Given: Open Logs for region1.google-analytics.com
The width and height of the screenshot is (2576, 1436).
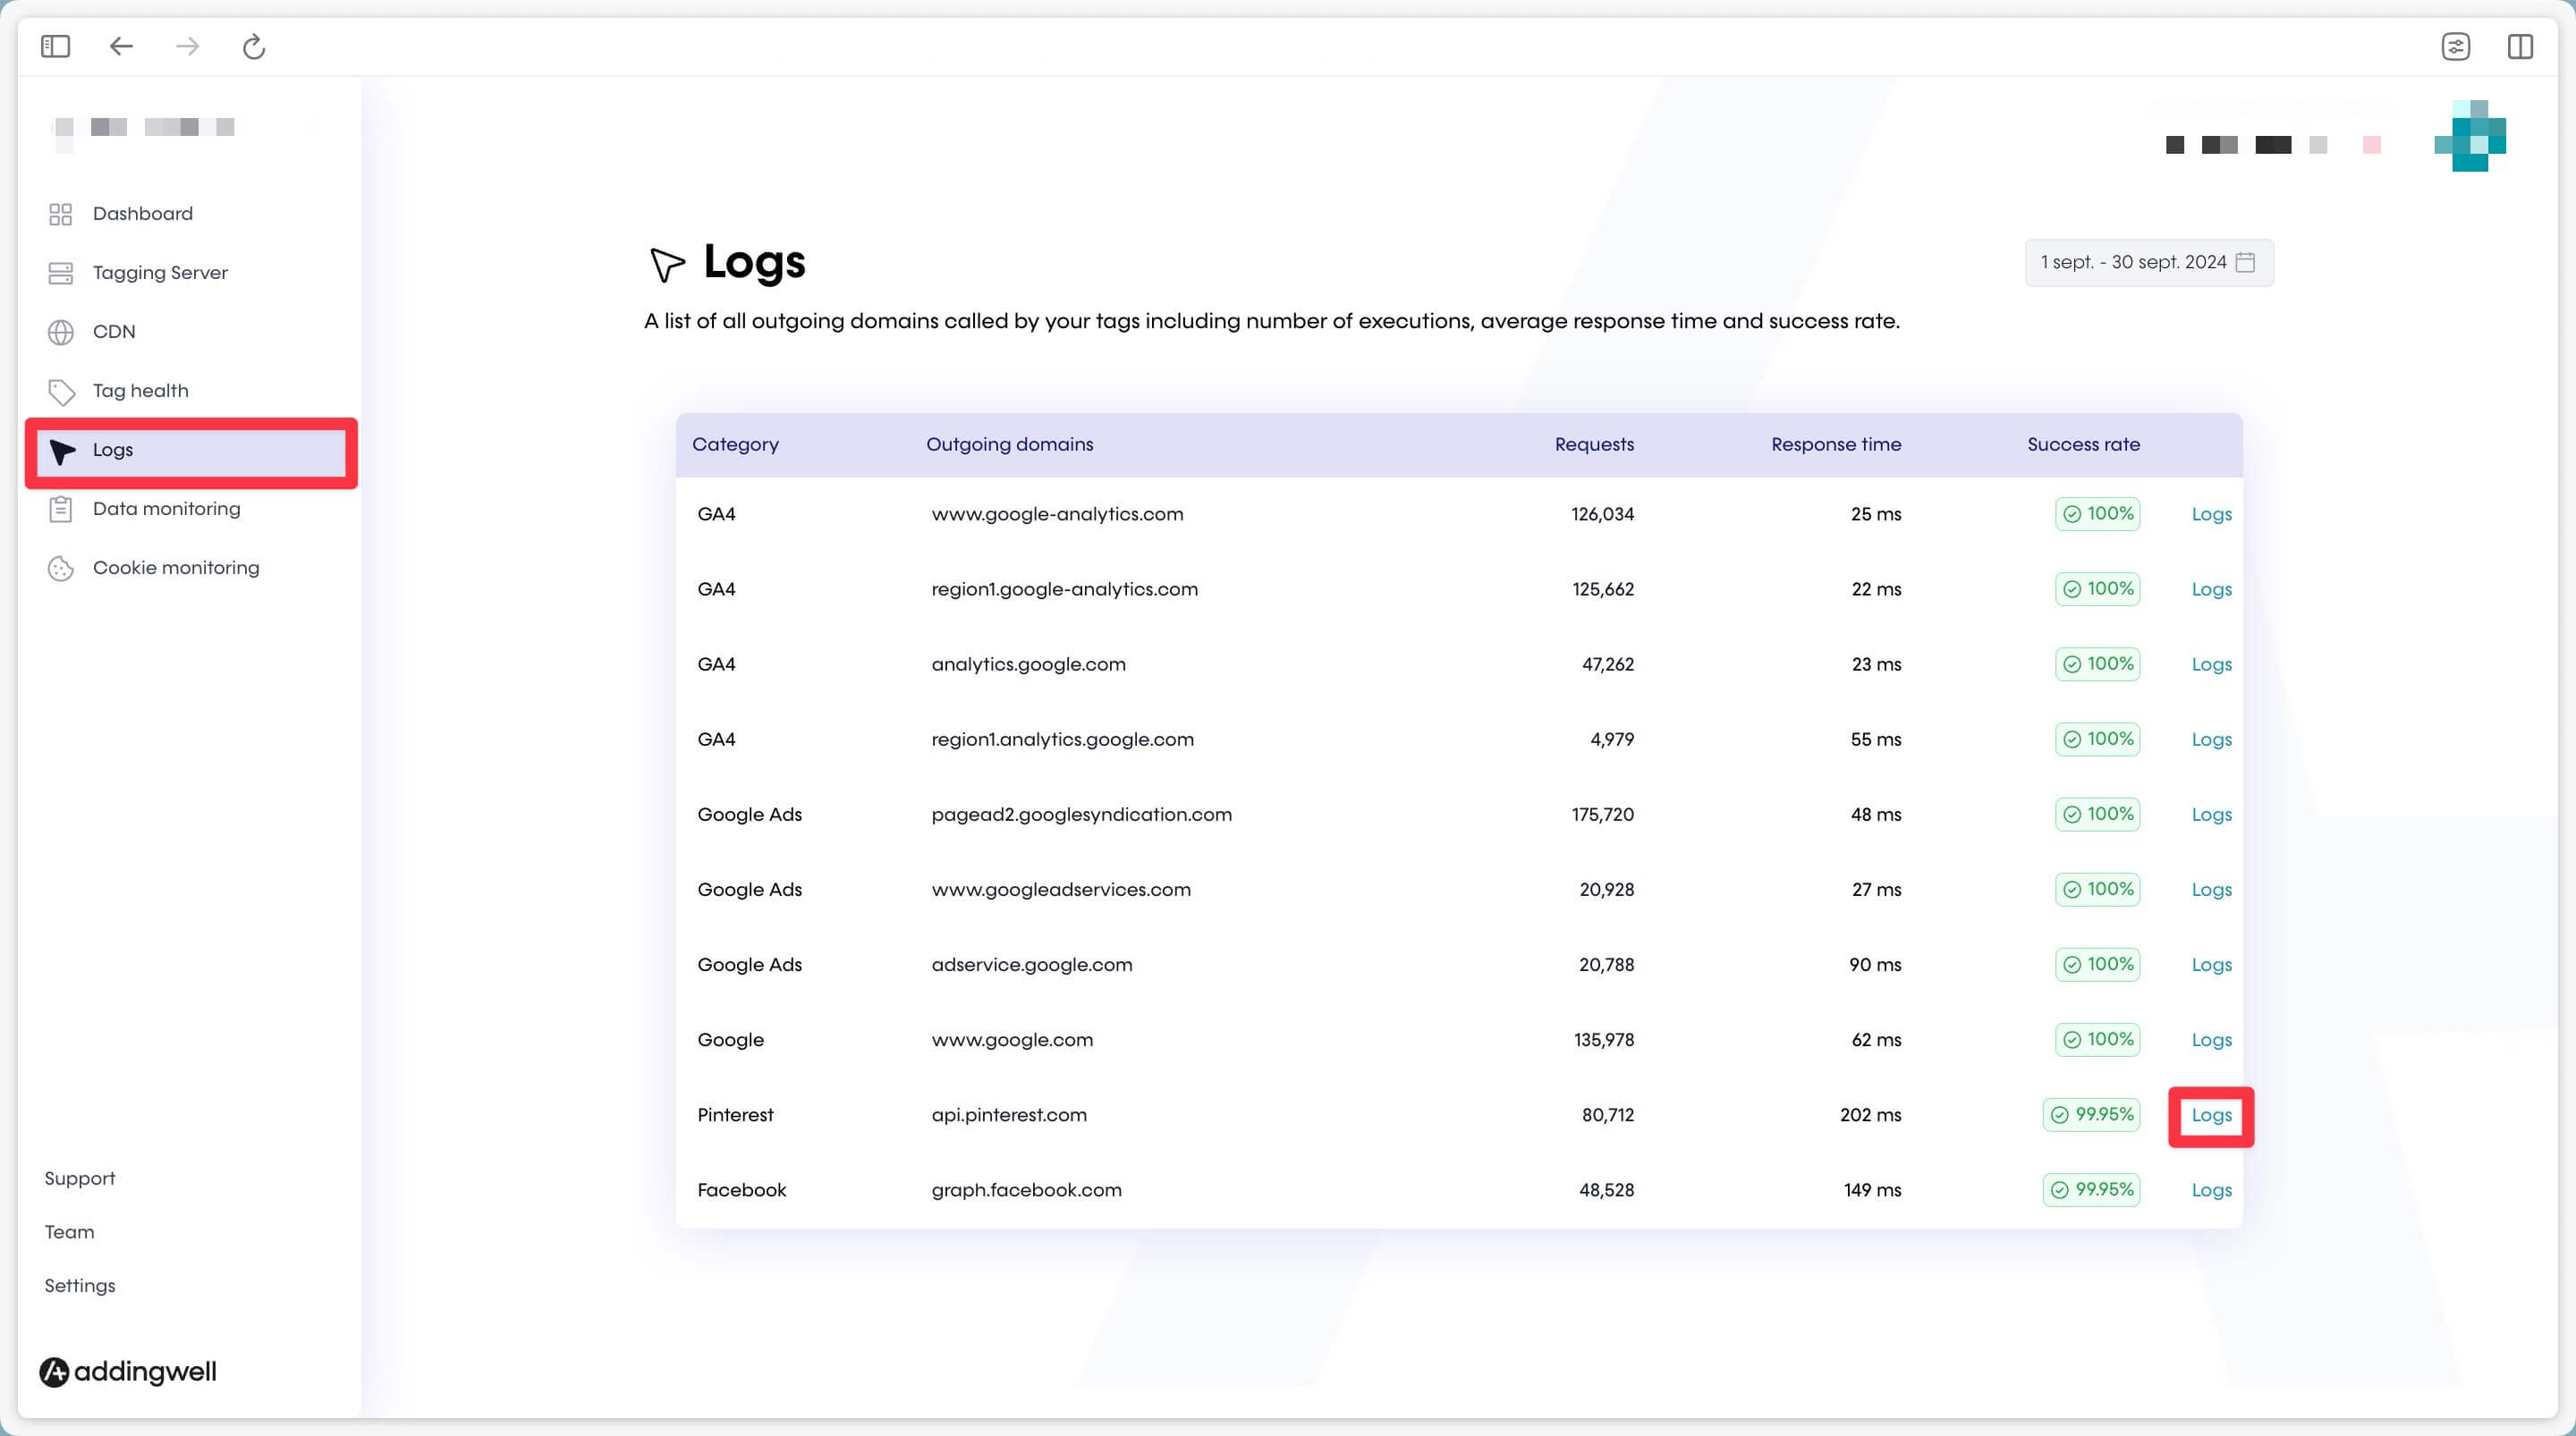Looking at the screenshot, I should tap(2211, 589).
